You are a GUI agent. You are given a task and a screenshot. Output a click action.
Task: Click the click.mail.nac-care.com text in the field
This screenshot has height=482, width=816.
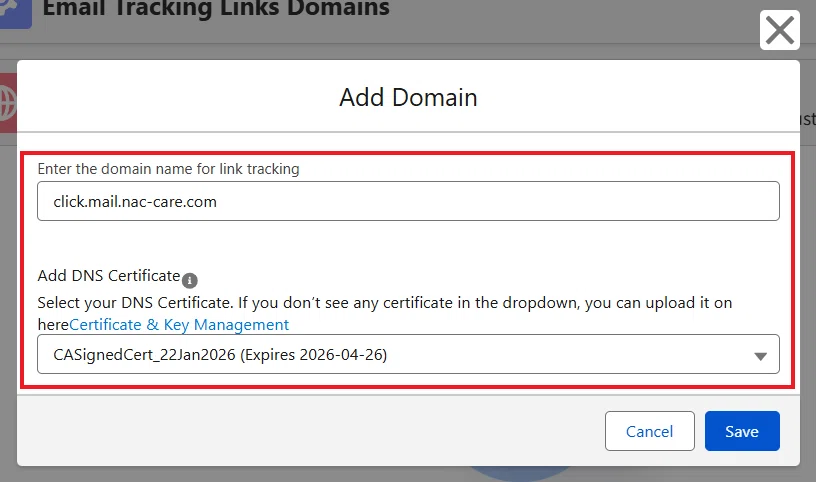tap(135, 201)
